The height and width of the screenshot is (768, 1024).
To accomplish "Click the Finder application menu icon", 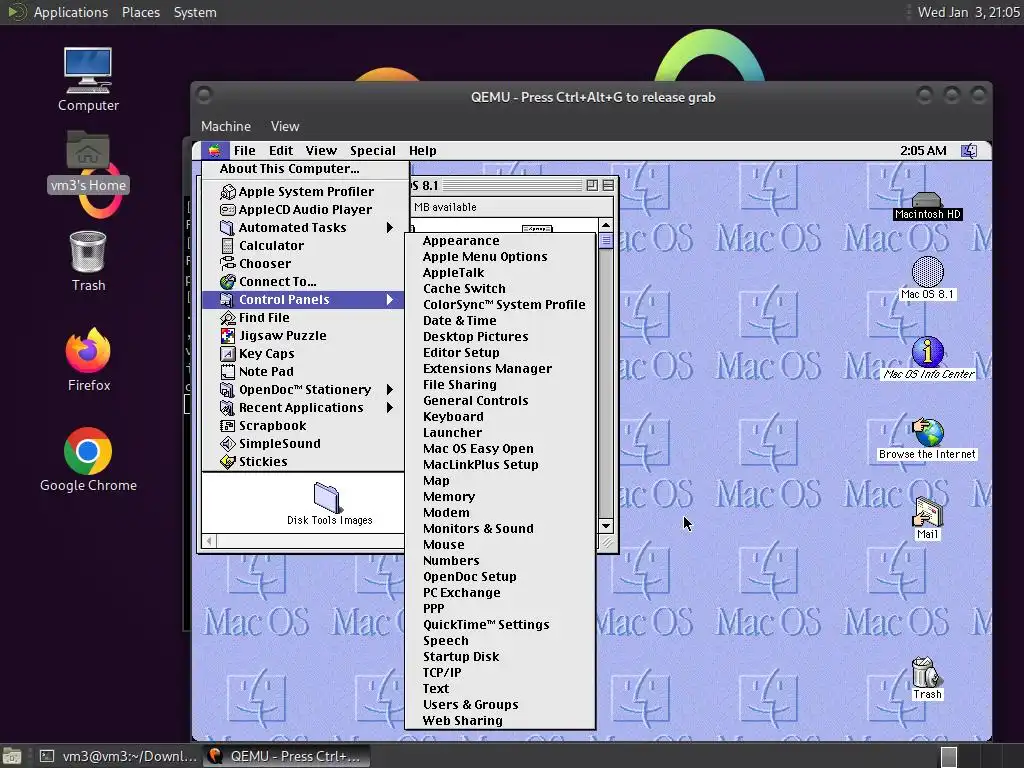I will tap(969, 151).
